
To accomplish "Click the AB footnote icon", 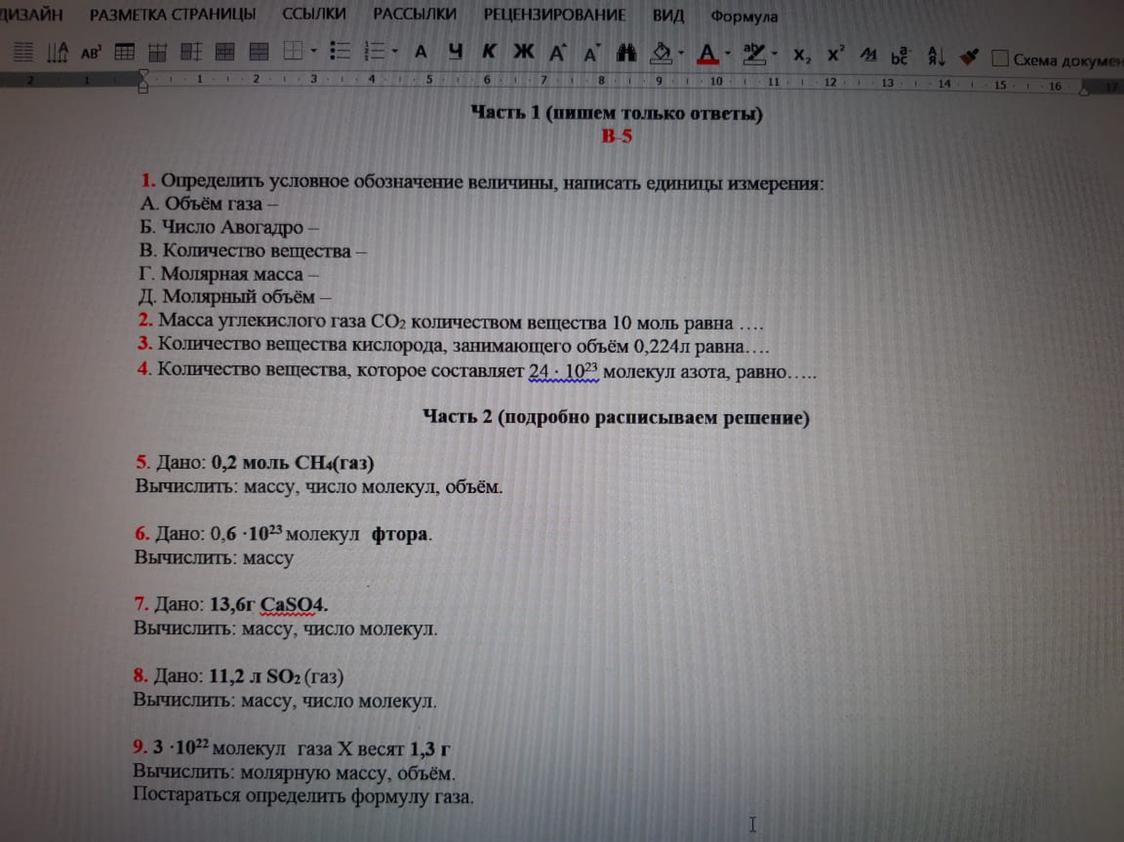I will 91,52.
